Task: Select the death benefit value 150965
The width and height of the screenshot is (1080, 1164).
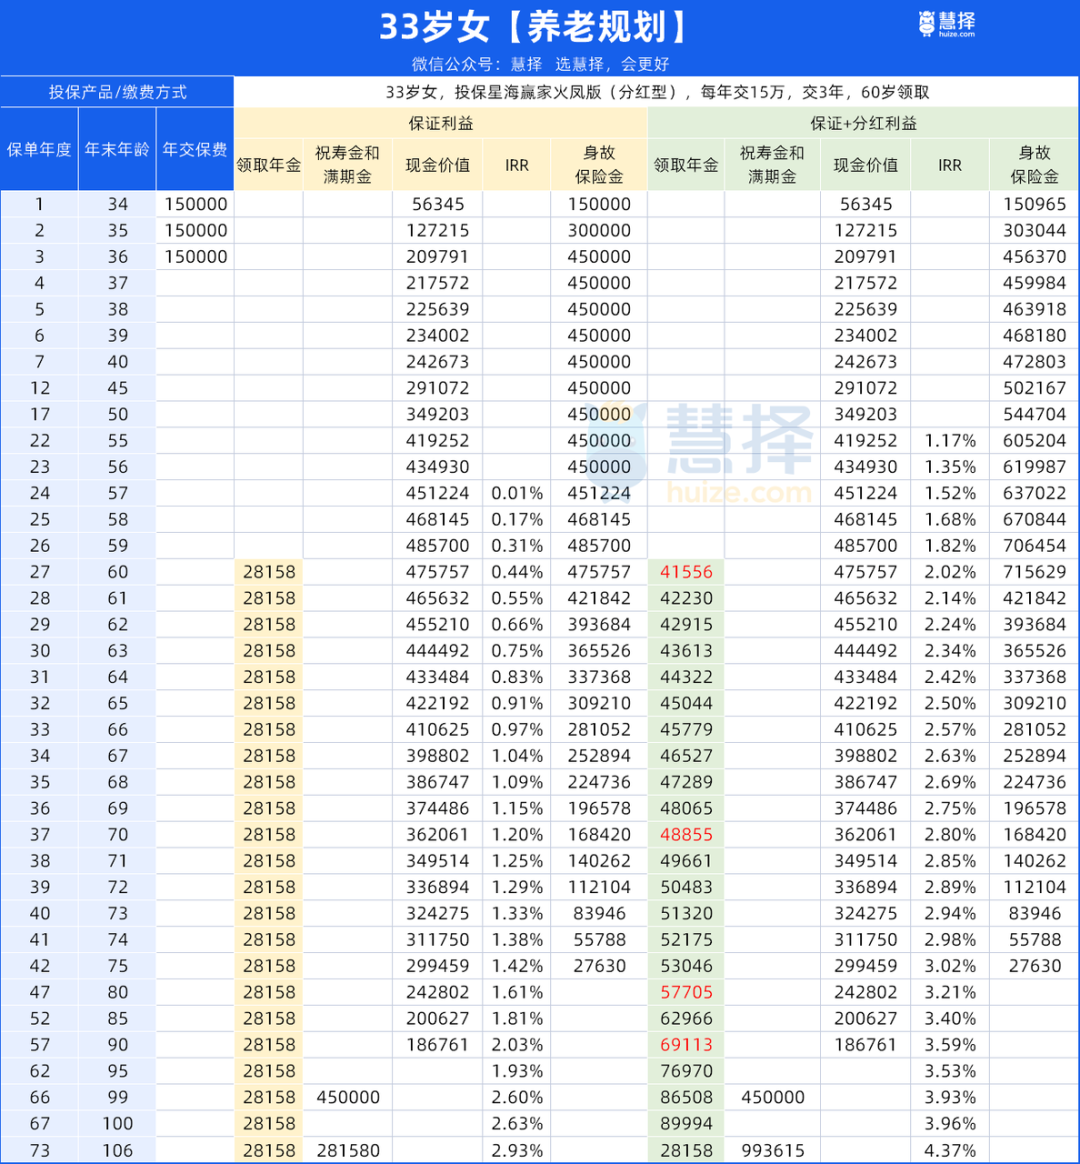Action: pyautogui.click(x=1034, y=204)
